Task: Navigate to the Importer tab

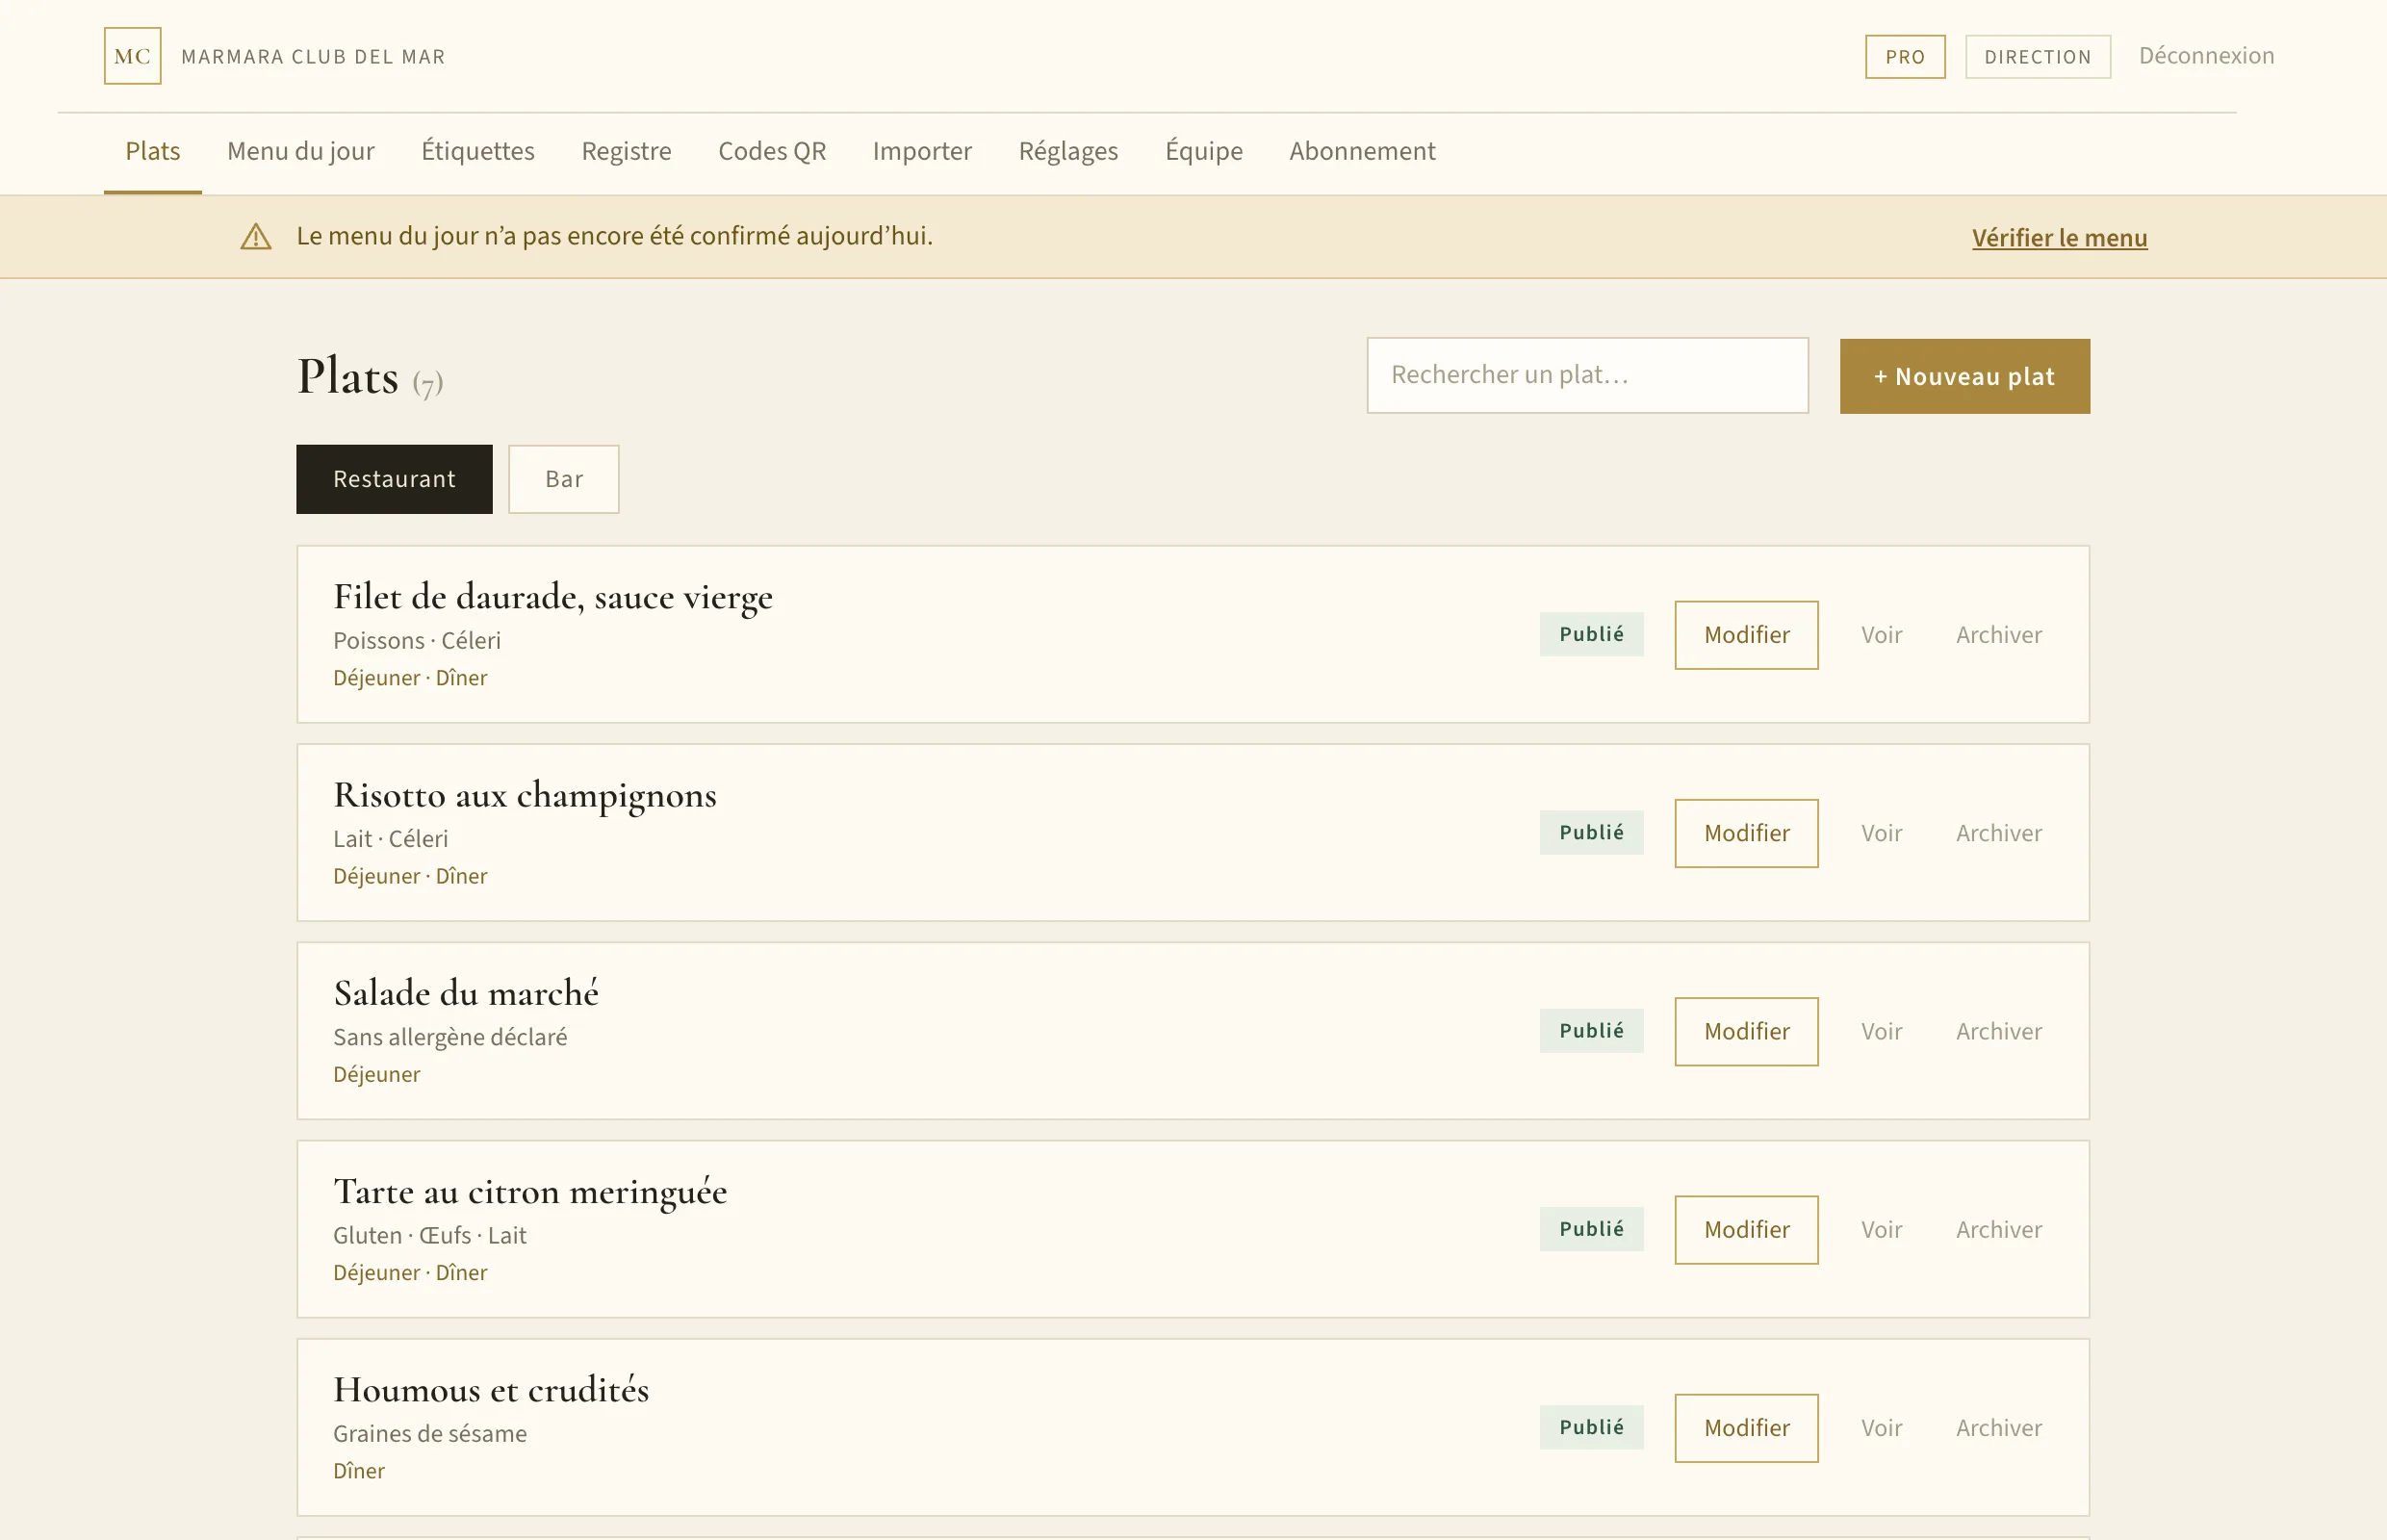Action: pyautogui.click(x=922, y=151)
